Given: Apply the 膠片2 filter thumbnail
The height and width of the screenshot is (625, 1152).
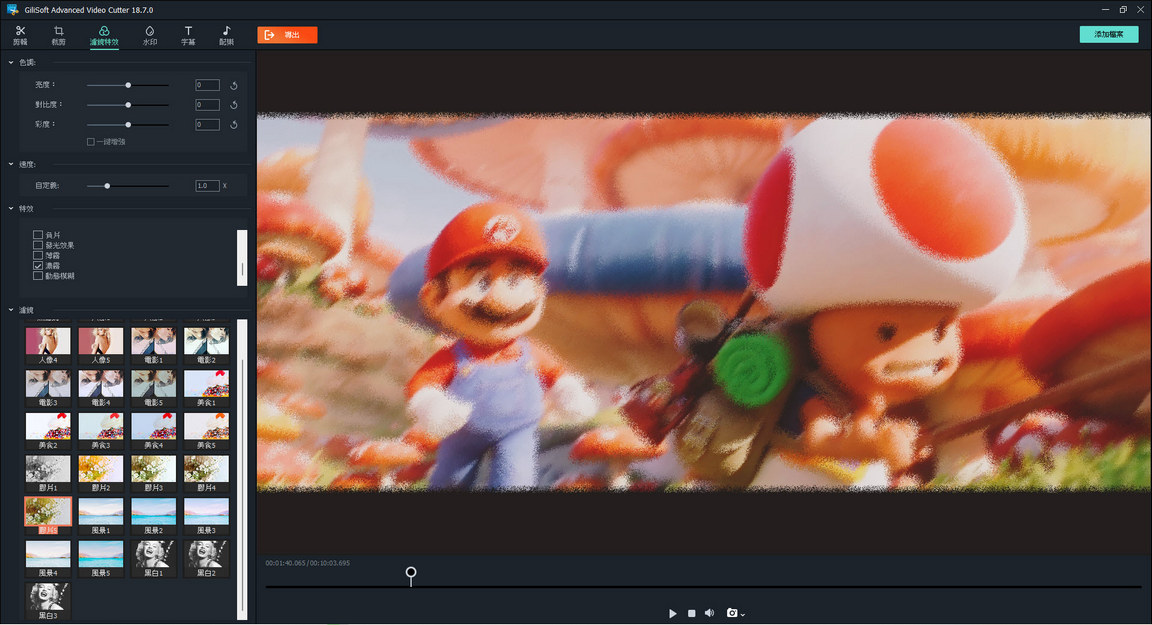Looking at the screenshot, I should [101, 473].
